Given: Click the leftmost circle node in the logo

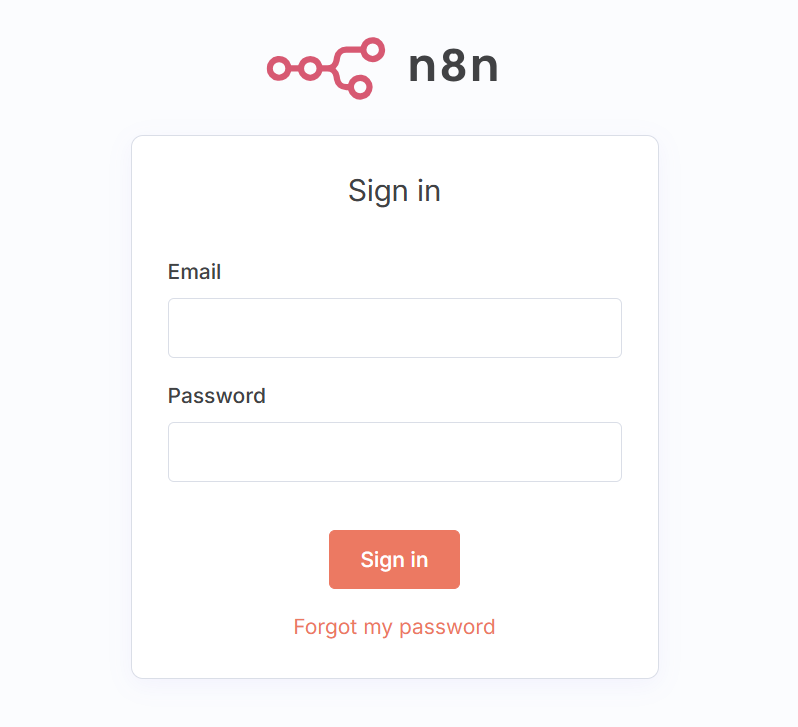Looking at the screenshot, I should 279,68.
